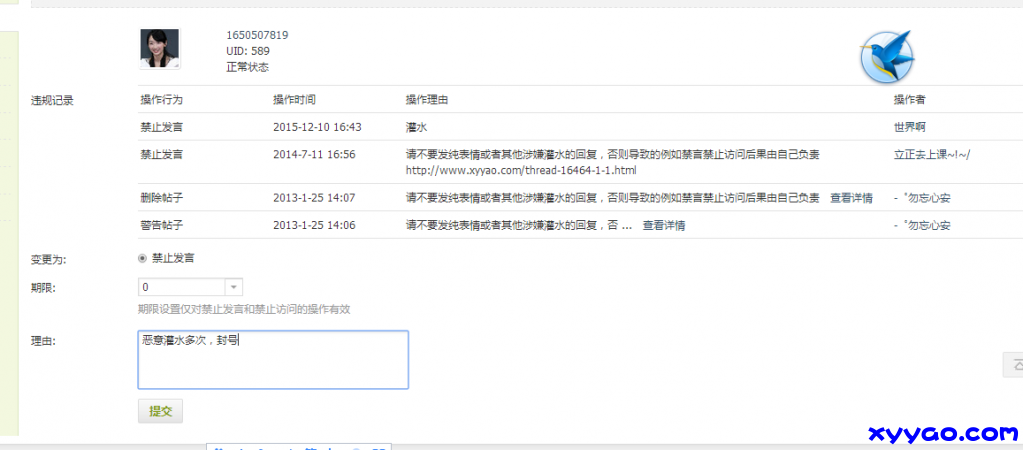This screenshot has height=450, width=1023.
Task: Click into the 期限 value field
Action: tap(180, 287)
